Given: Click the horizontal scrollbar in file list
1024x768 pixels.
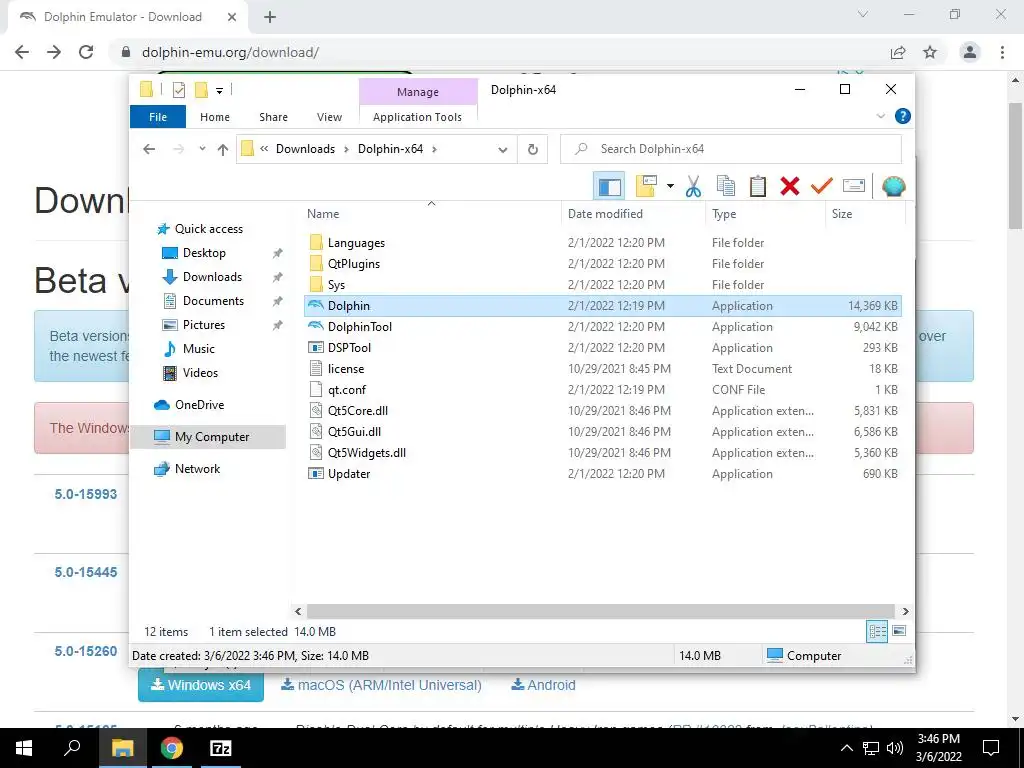Looking at the screenshot, I should pyautogui.click(x=601, y=611).
